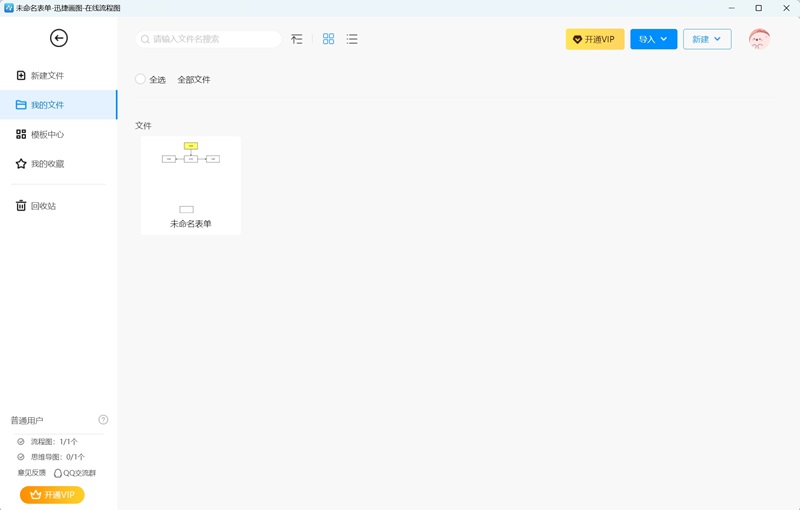Switch to grid view
Viewport: 800px width, 510px height.
coord(328,39)
